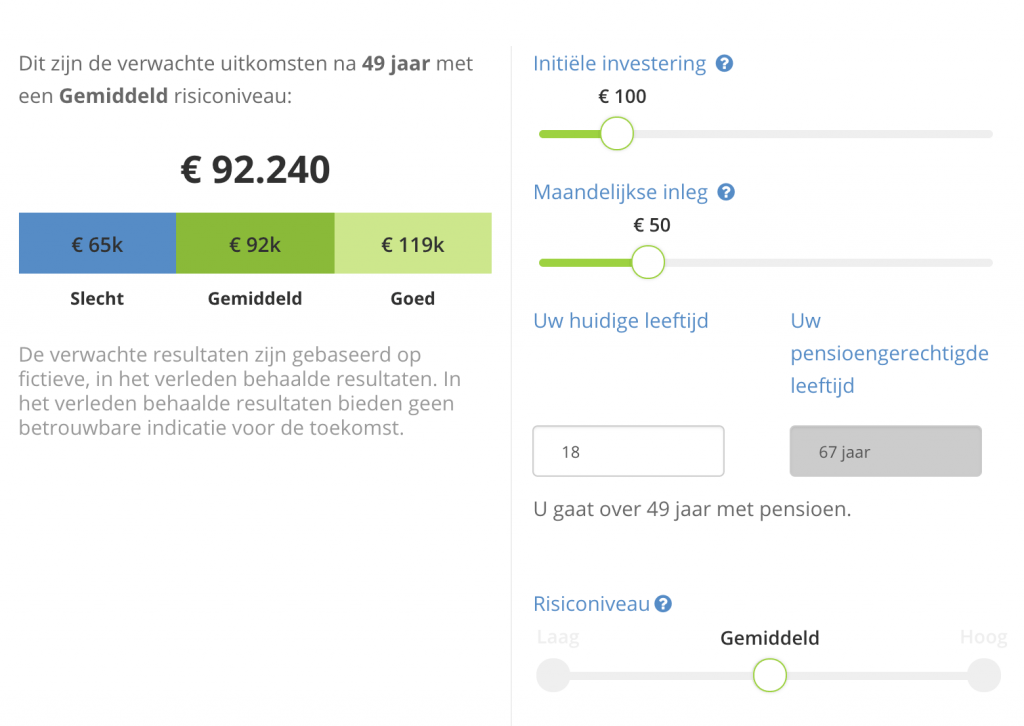
Task: Click the Goed label under the bar
Action: [x=413, y=298]
